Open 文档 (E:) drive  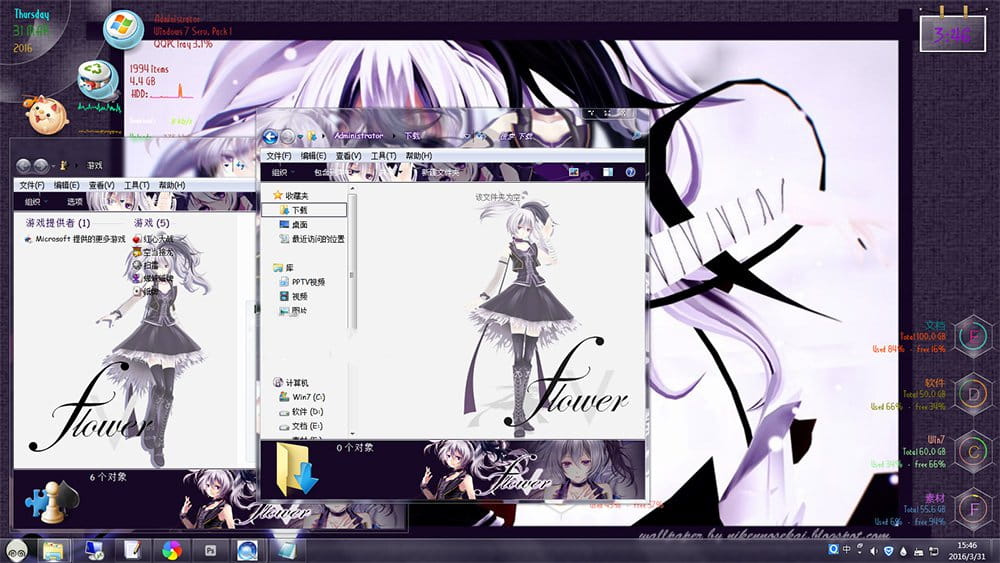click(301, 426)
